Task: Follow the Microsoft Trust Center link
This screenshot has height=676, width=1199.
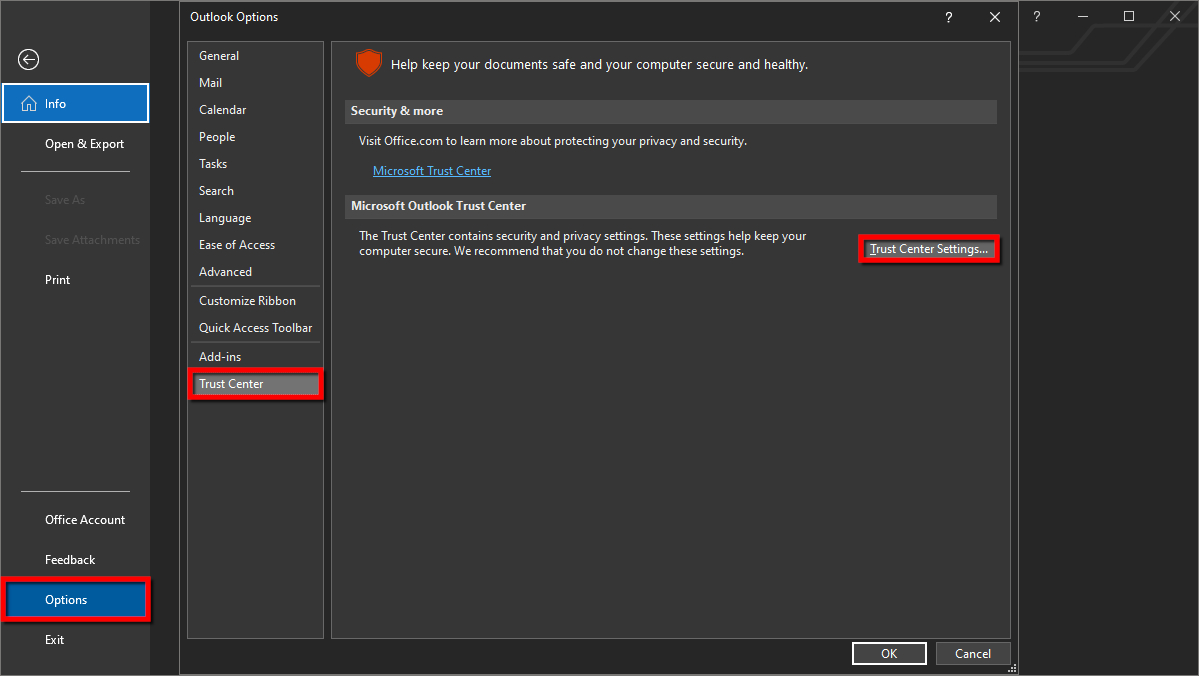Action: coord(432,171)
